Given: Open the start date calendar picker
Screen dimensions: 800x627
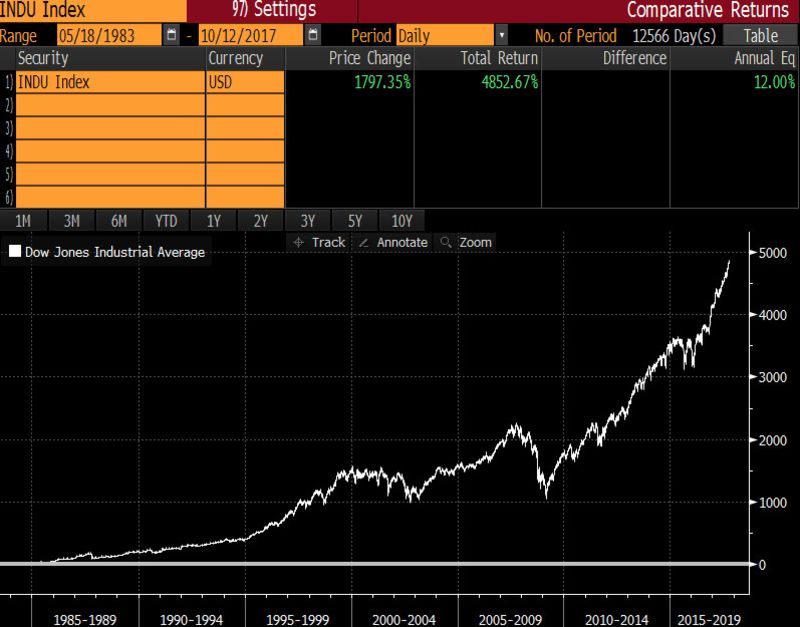Looking at the screenshot, I should tap(171, 35).
